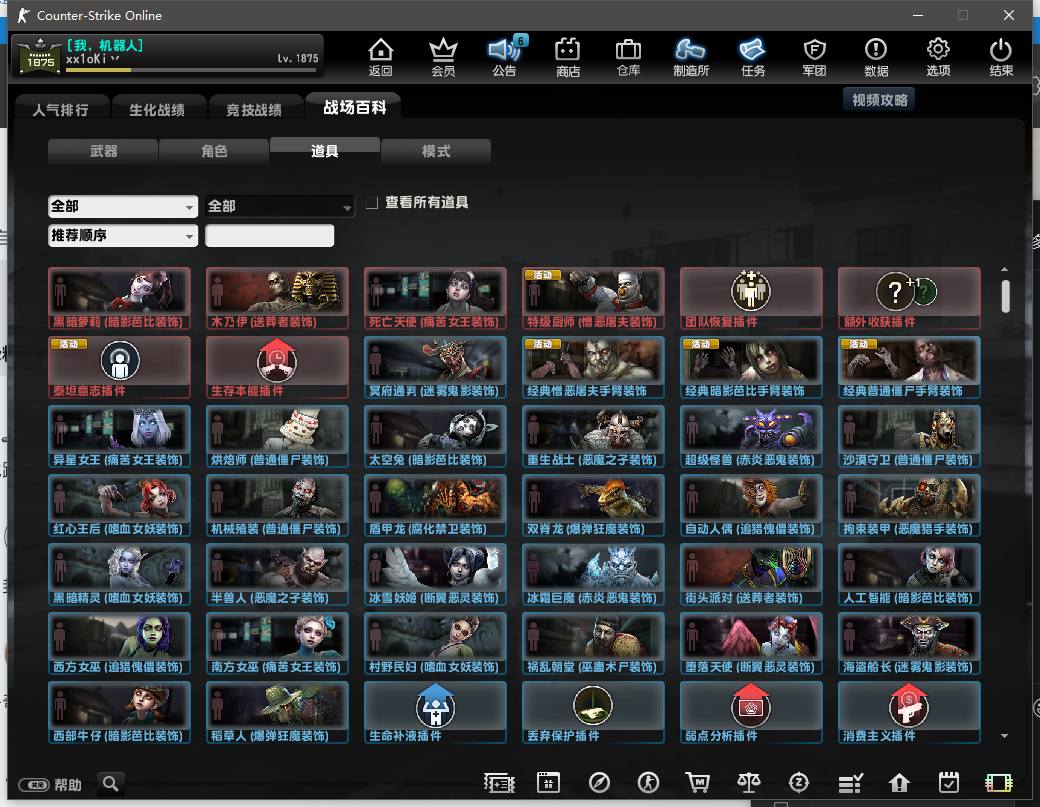Click the 帮助 help button

[x=50, y=784]
